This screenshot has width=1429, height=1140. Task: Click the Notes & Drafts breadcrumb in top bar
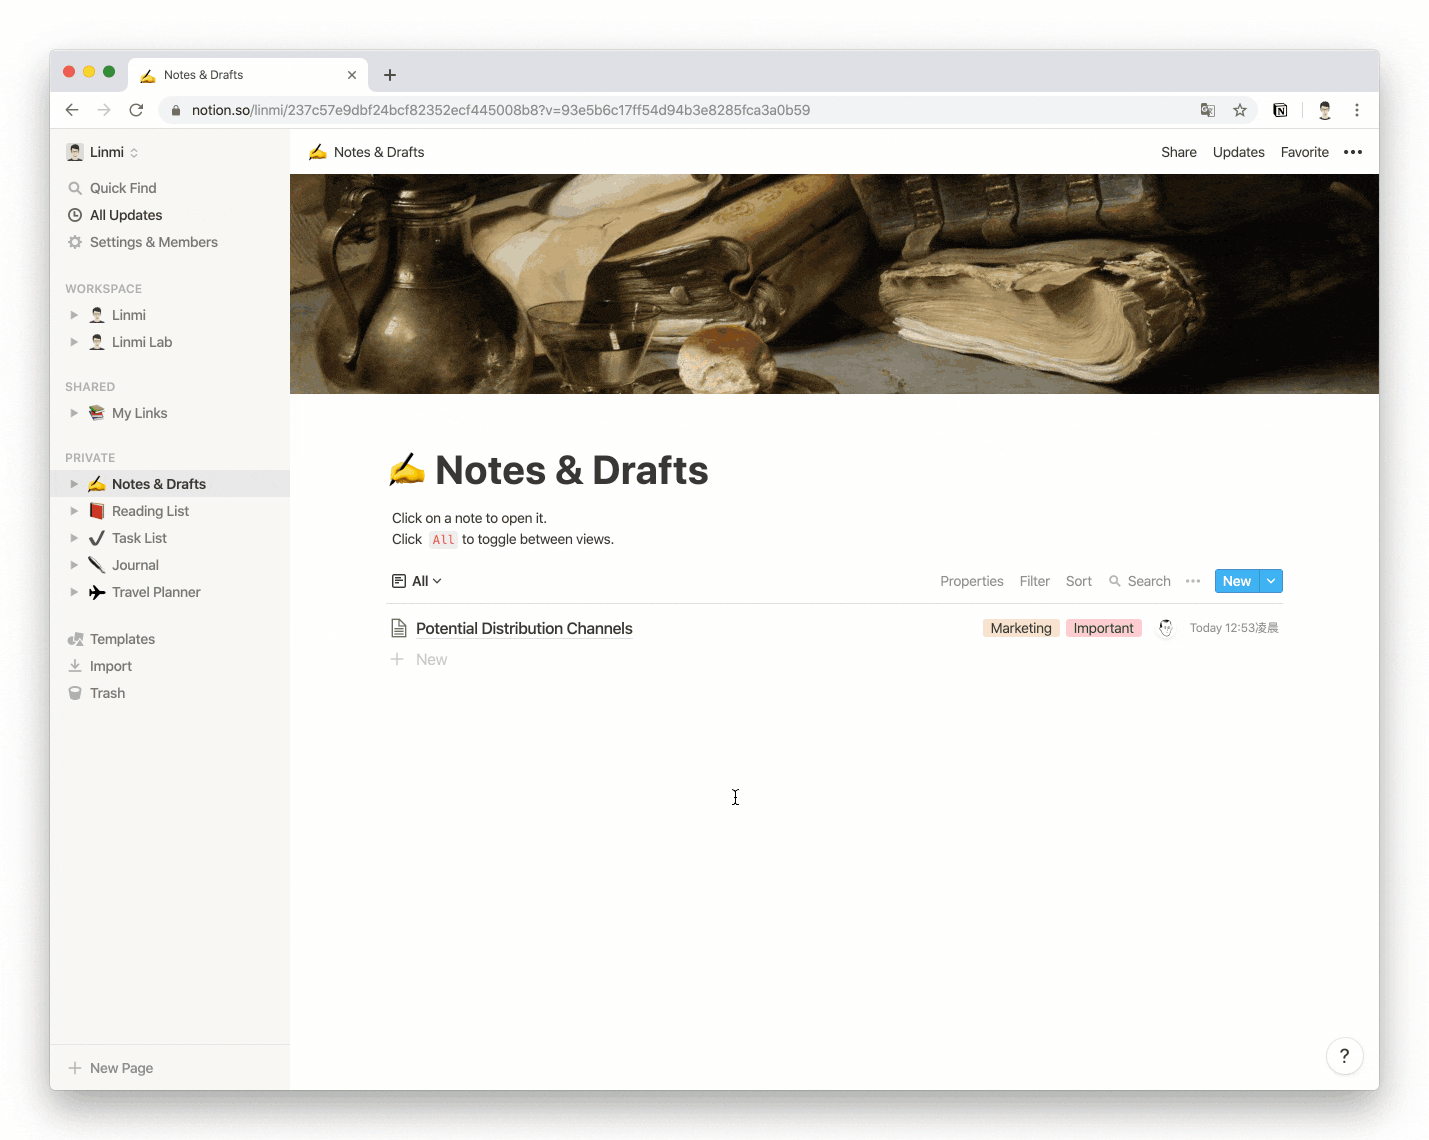coord(367,152)
